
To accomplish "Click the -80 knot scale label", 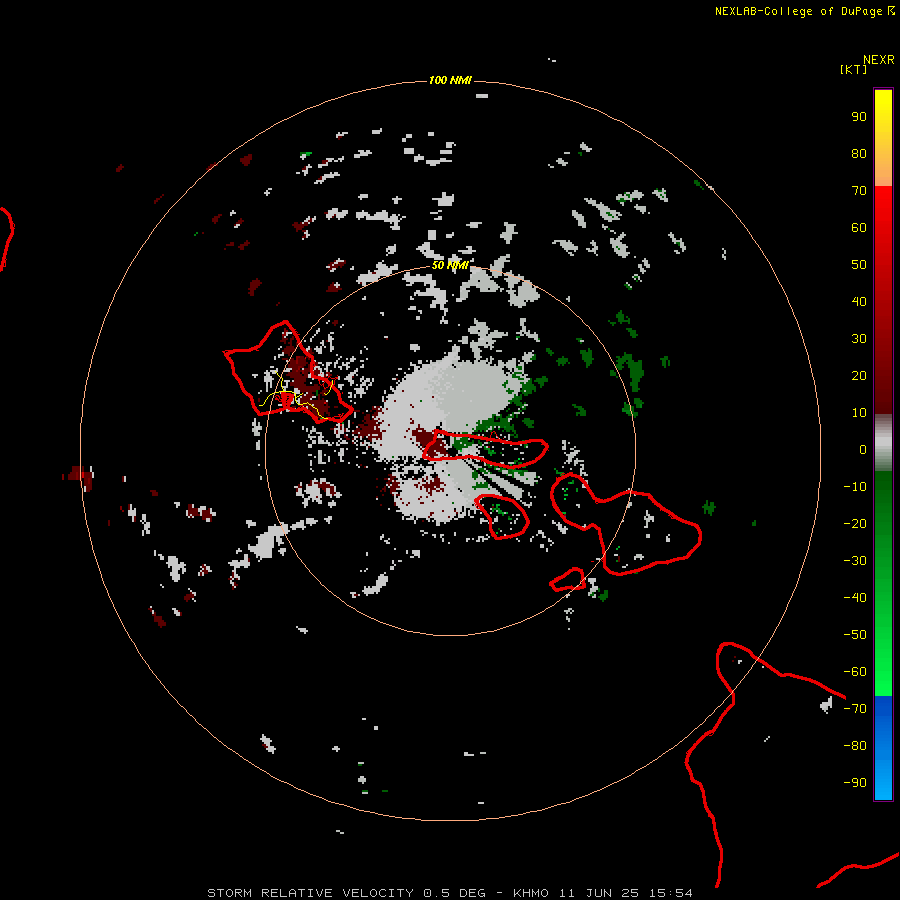I will click(x=855, y=746).
